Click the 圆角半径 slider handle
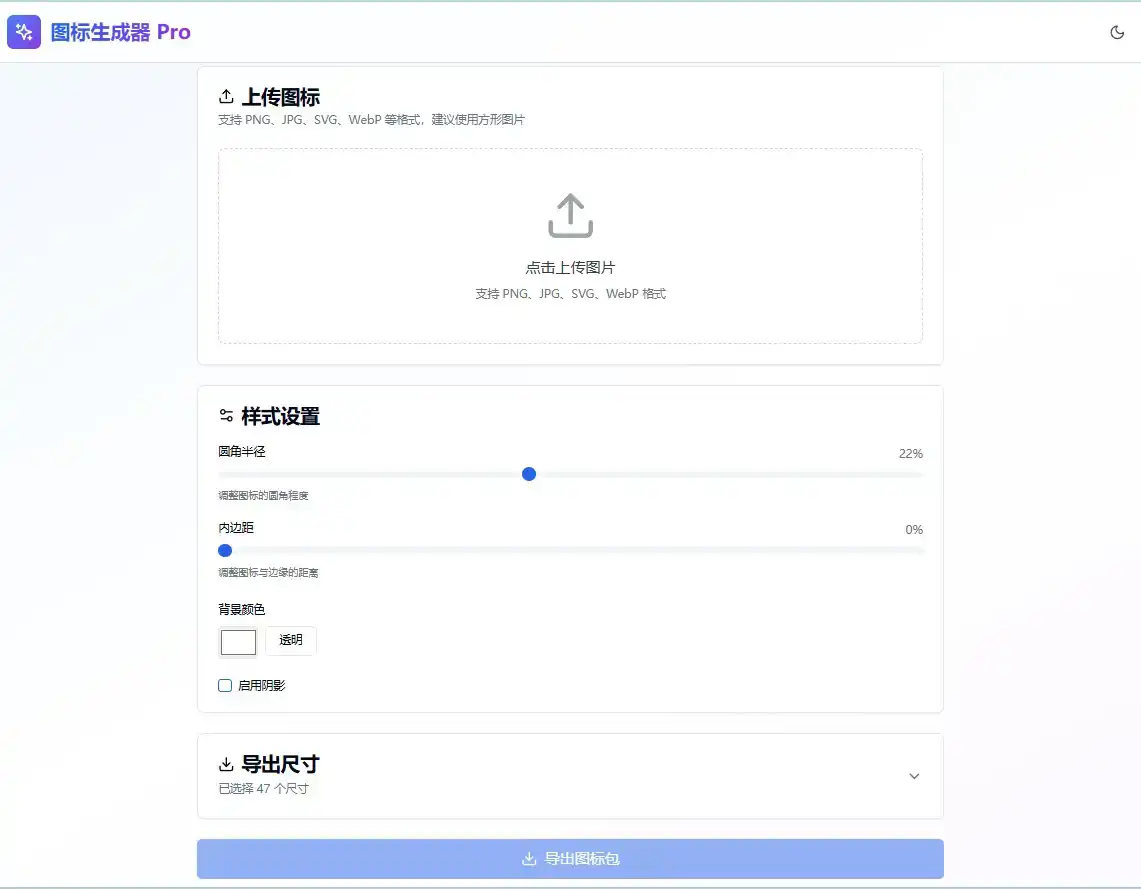1141x889 pixels. [528, 474]
